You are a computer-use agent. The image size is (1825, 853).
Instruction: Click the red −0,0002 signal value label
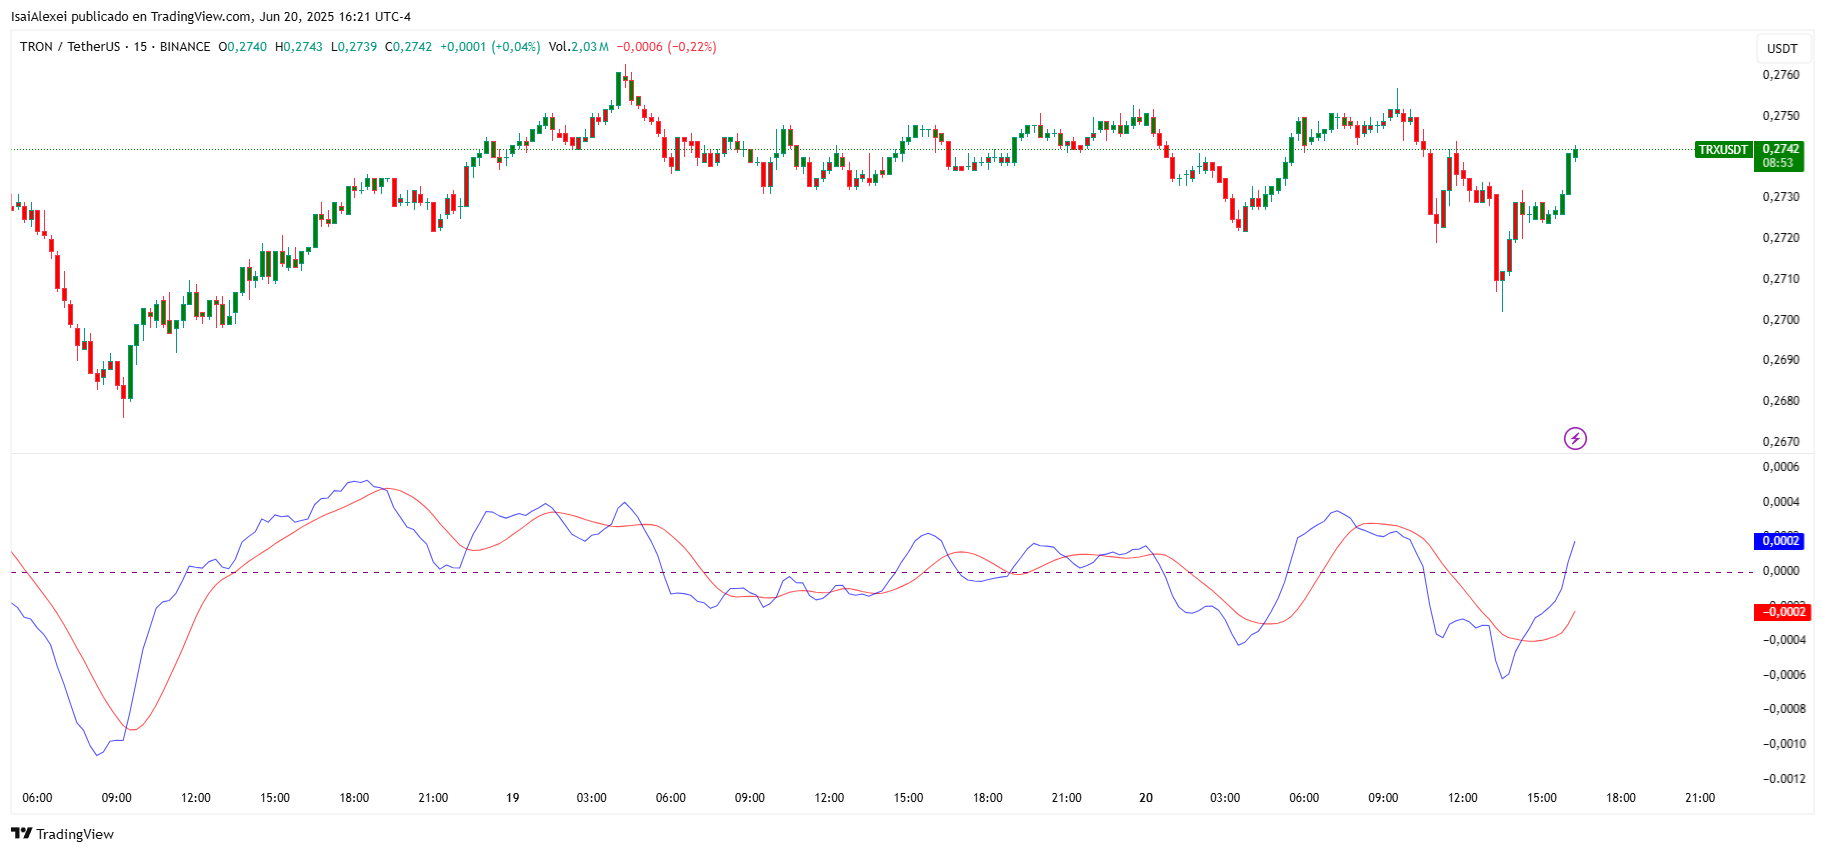pyautogui.click(x=1782, y=612)
